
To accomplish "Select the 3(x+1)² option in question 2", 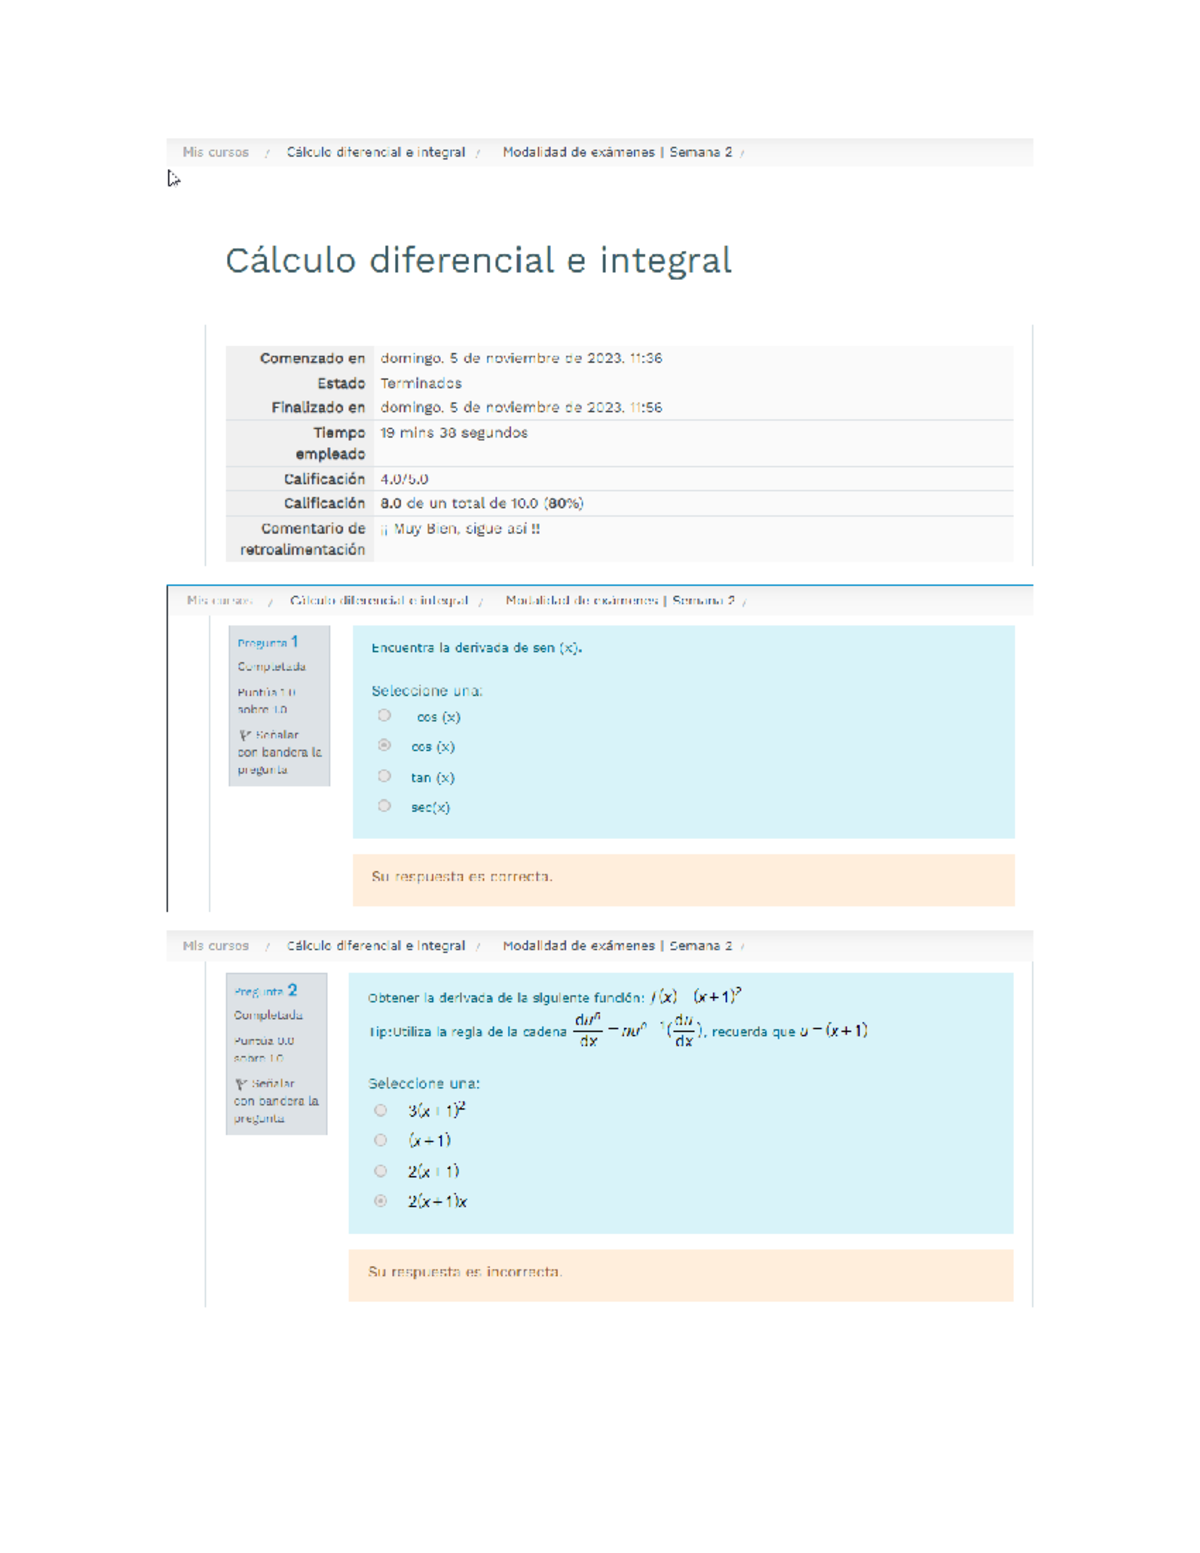I will [x=379, y=1109].
